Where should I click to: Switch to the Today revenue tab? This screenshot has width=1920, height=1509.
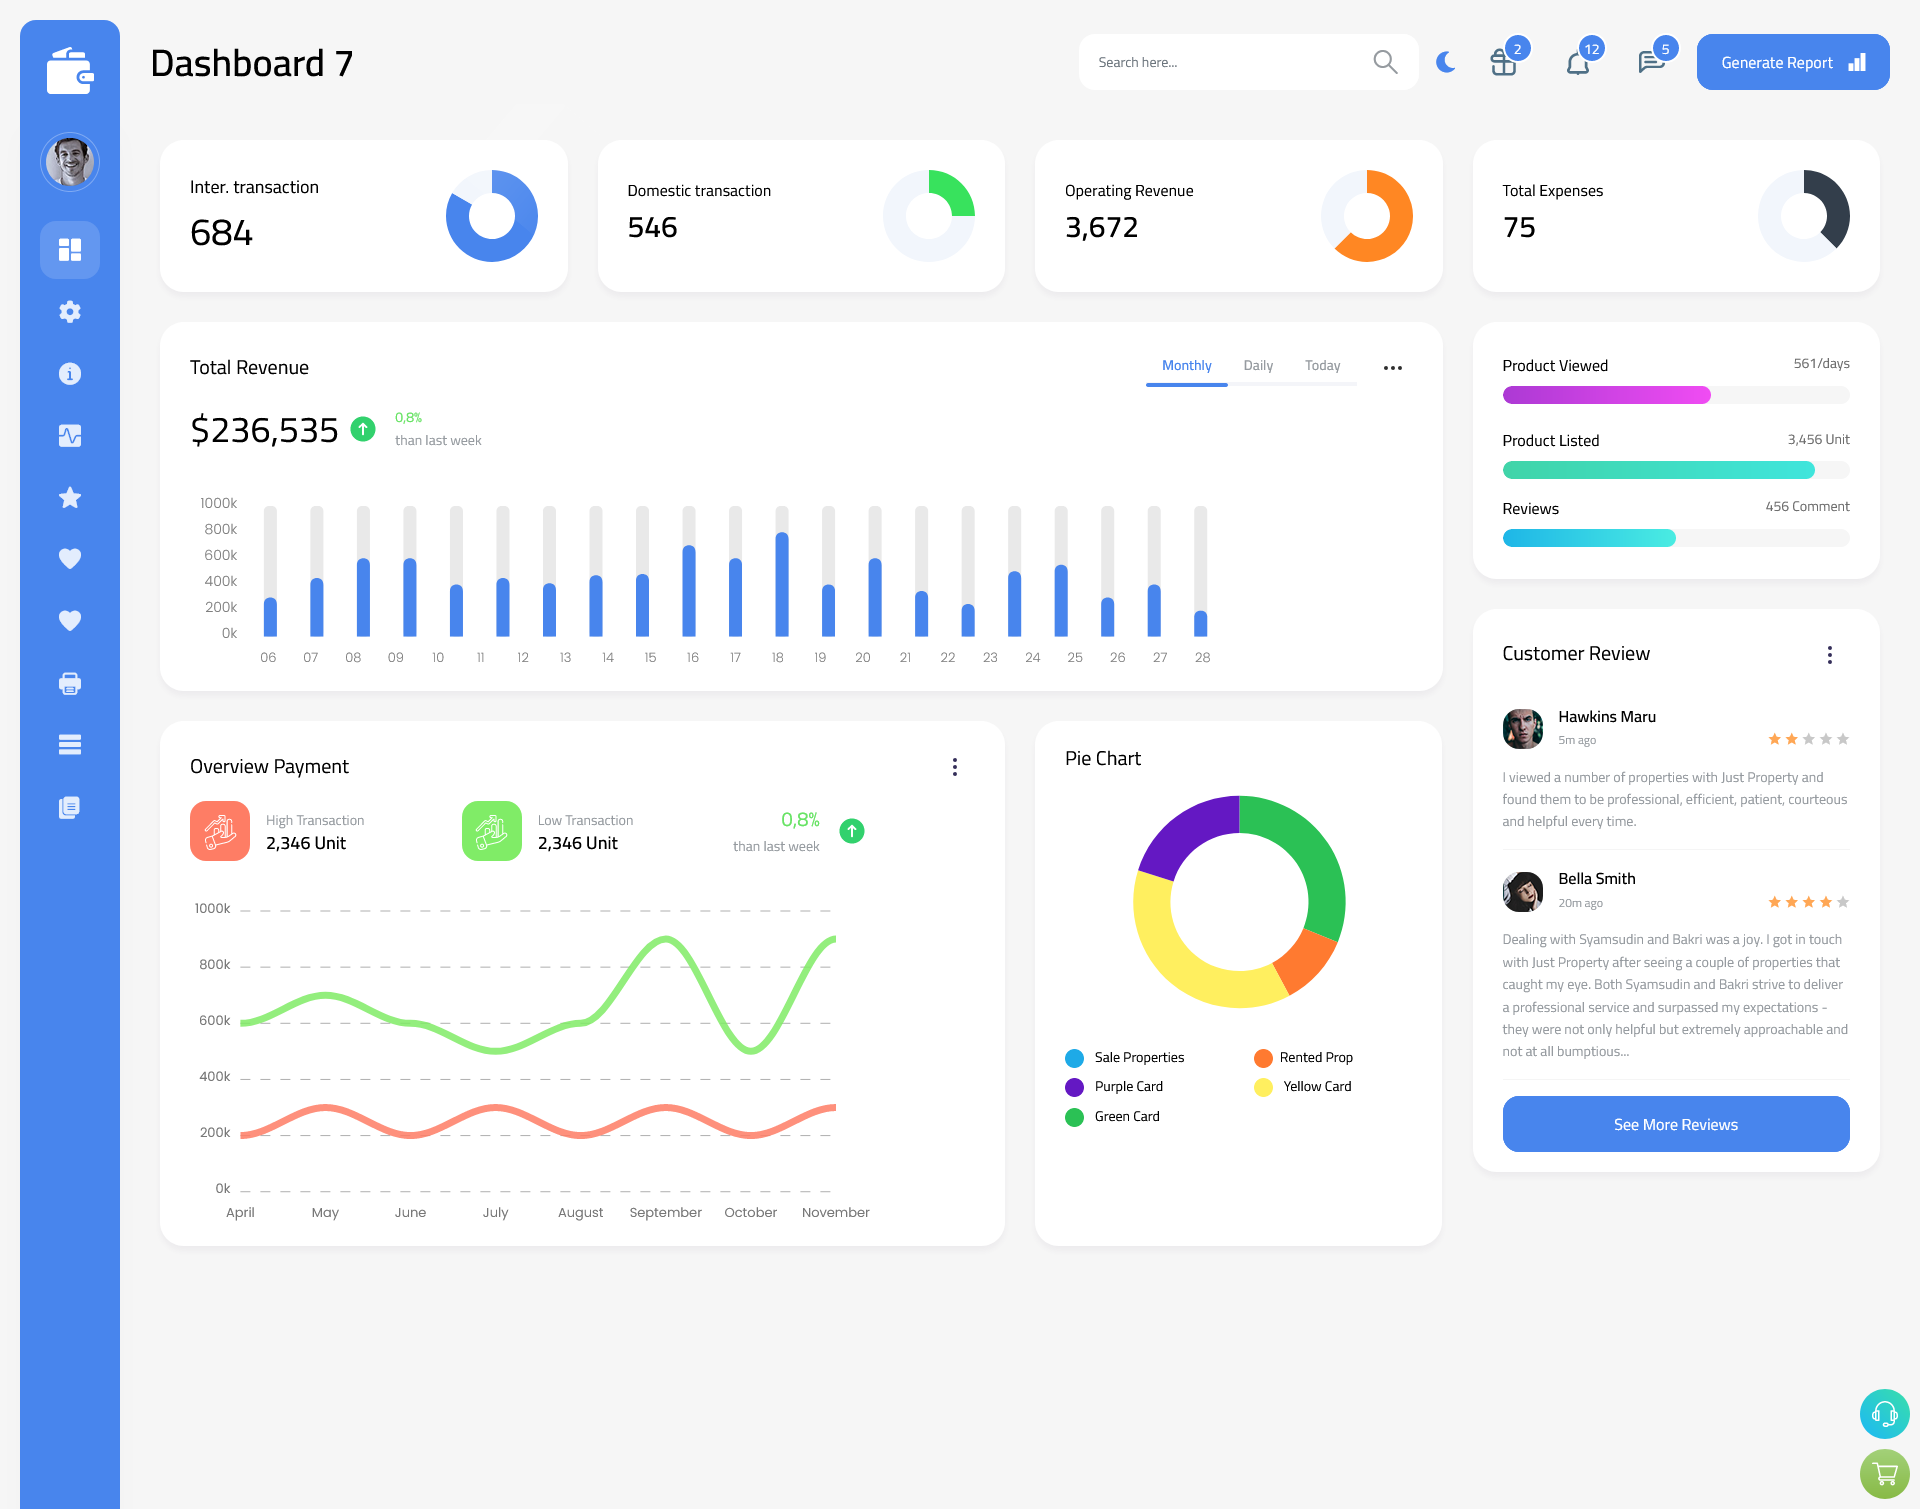tap(1322, 366)
